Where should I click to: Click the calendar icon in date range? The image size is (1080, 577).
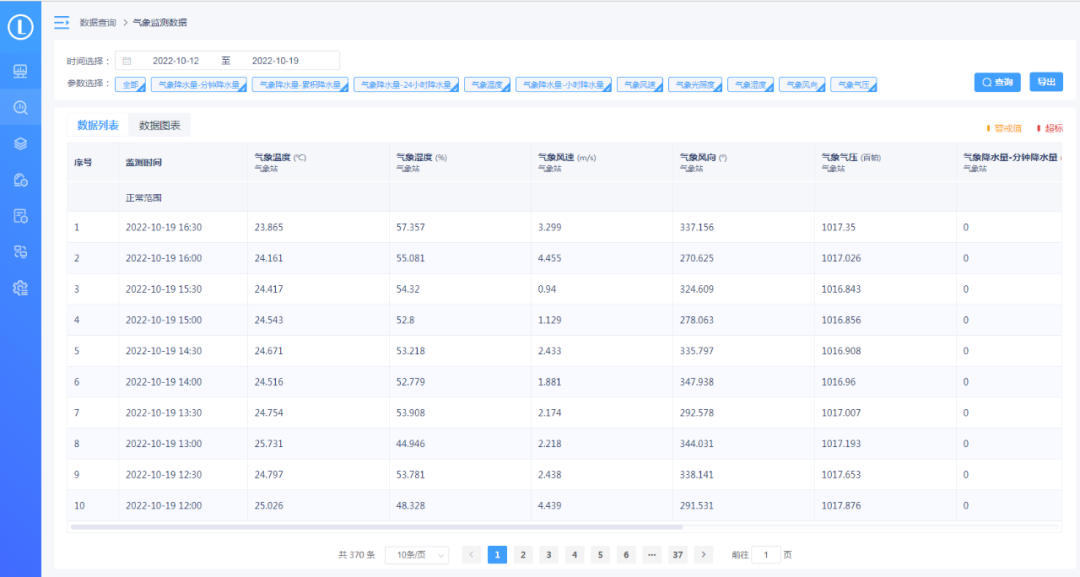pyautogui.click(x=127, y=61)
